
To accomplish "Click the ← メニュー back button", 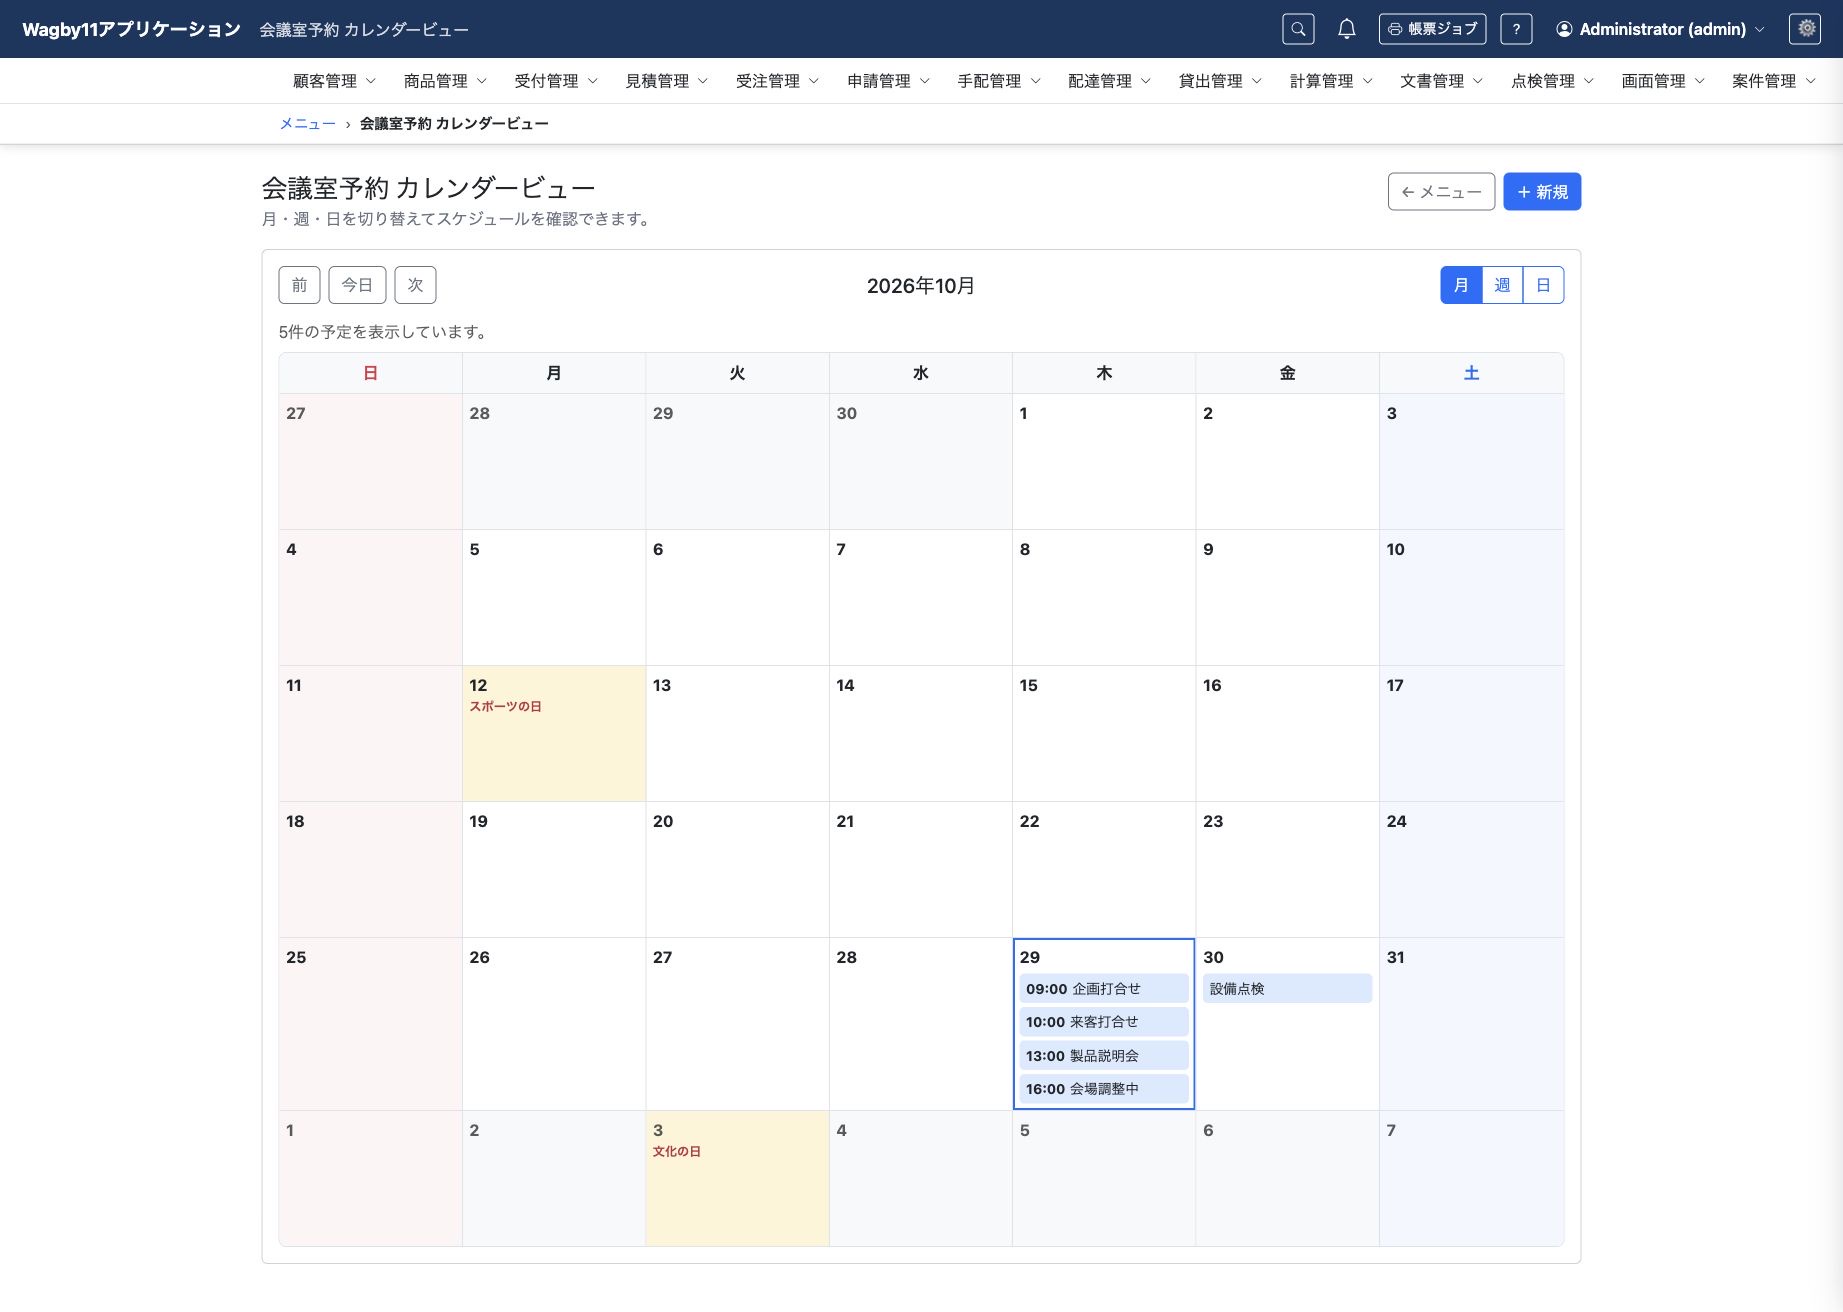I will pos(1441,192).
